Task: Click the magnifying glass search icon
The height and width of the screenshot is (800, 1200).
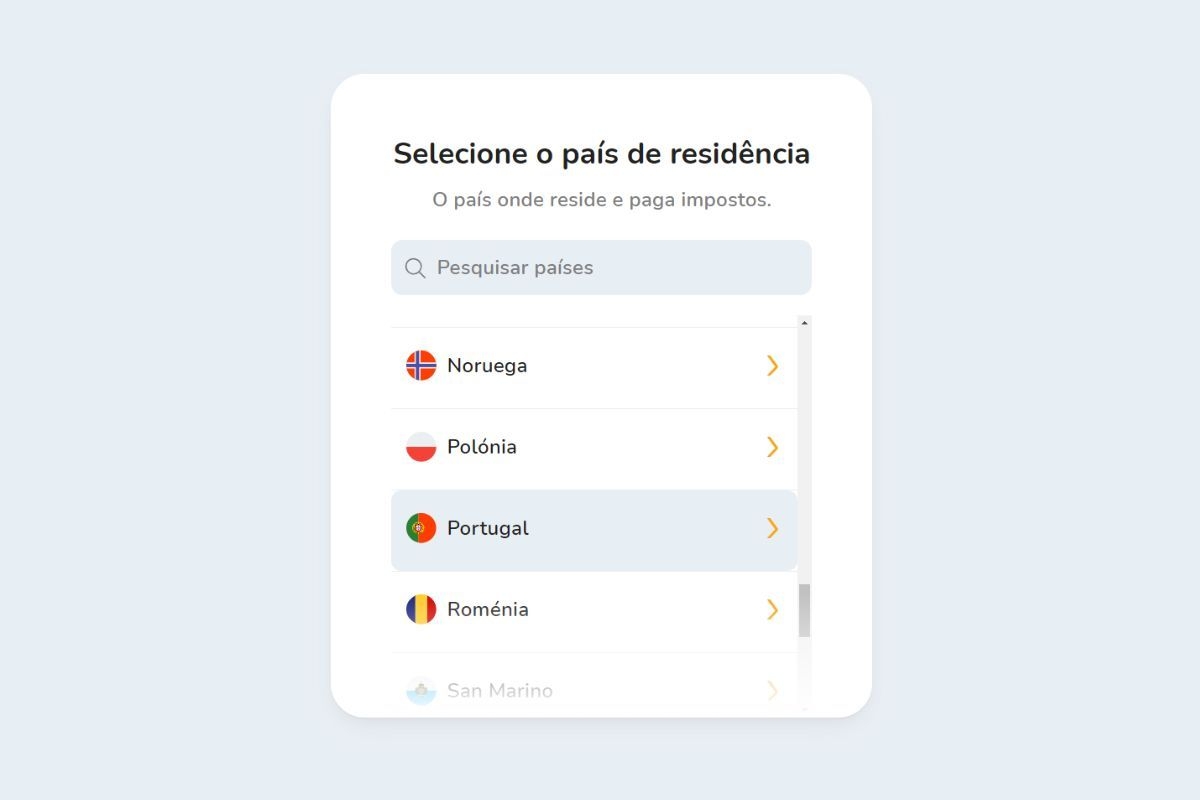Action: click(x=414, y=267)
